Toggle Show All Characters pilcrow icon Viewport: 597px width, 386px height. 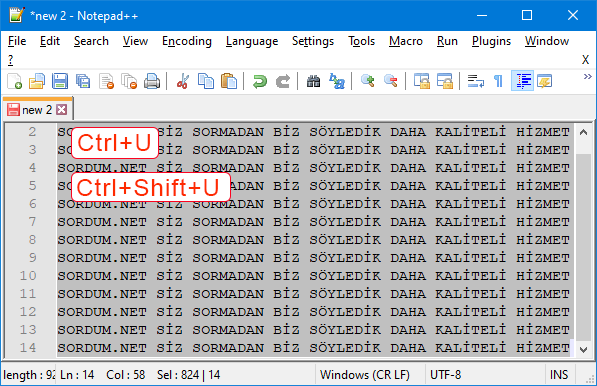(x=498, y=81)
